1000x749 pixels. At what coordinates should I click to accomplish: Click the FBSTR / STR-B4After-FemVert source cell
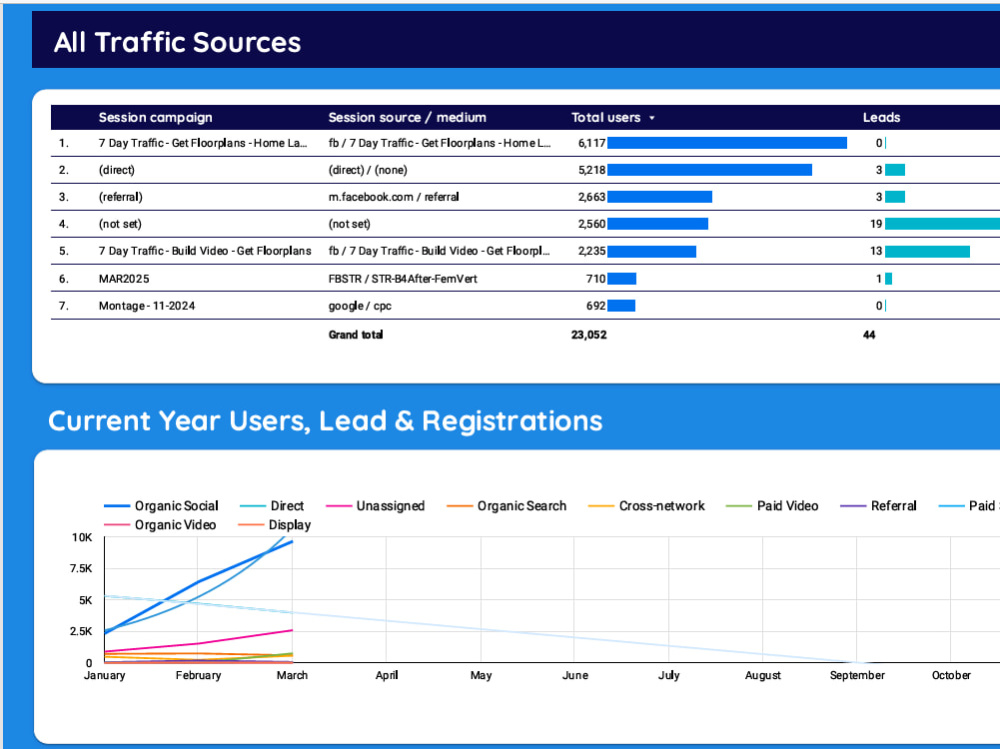tap(402, 279)
